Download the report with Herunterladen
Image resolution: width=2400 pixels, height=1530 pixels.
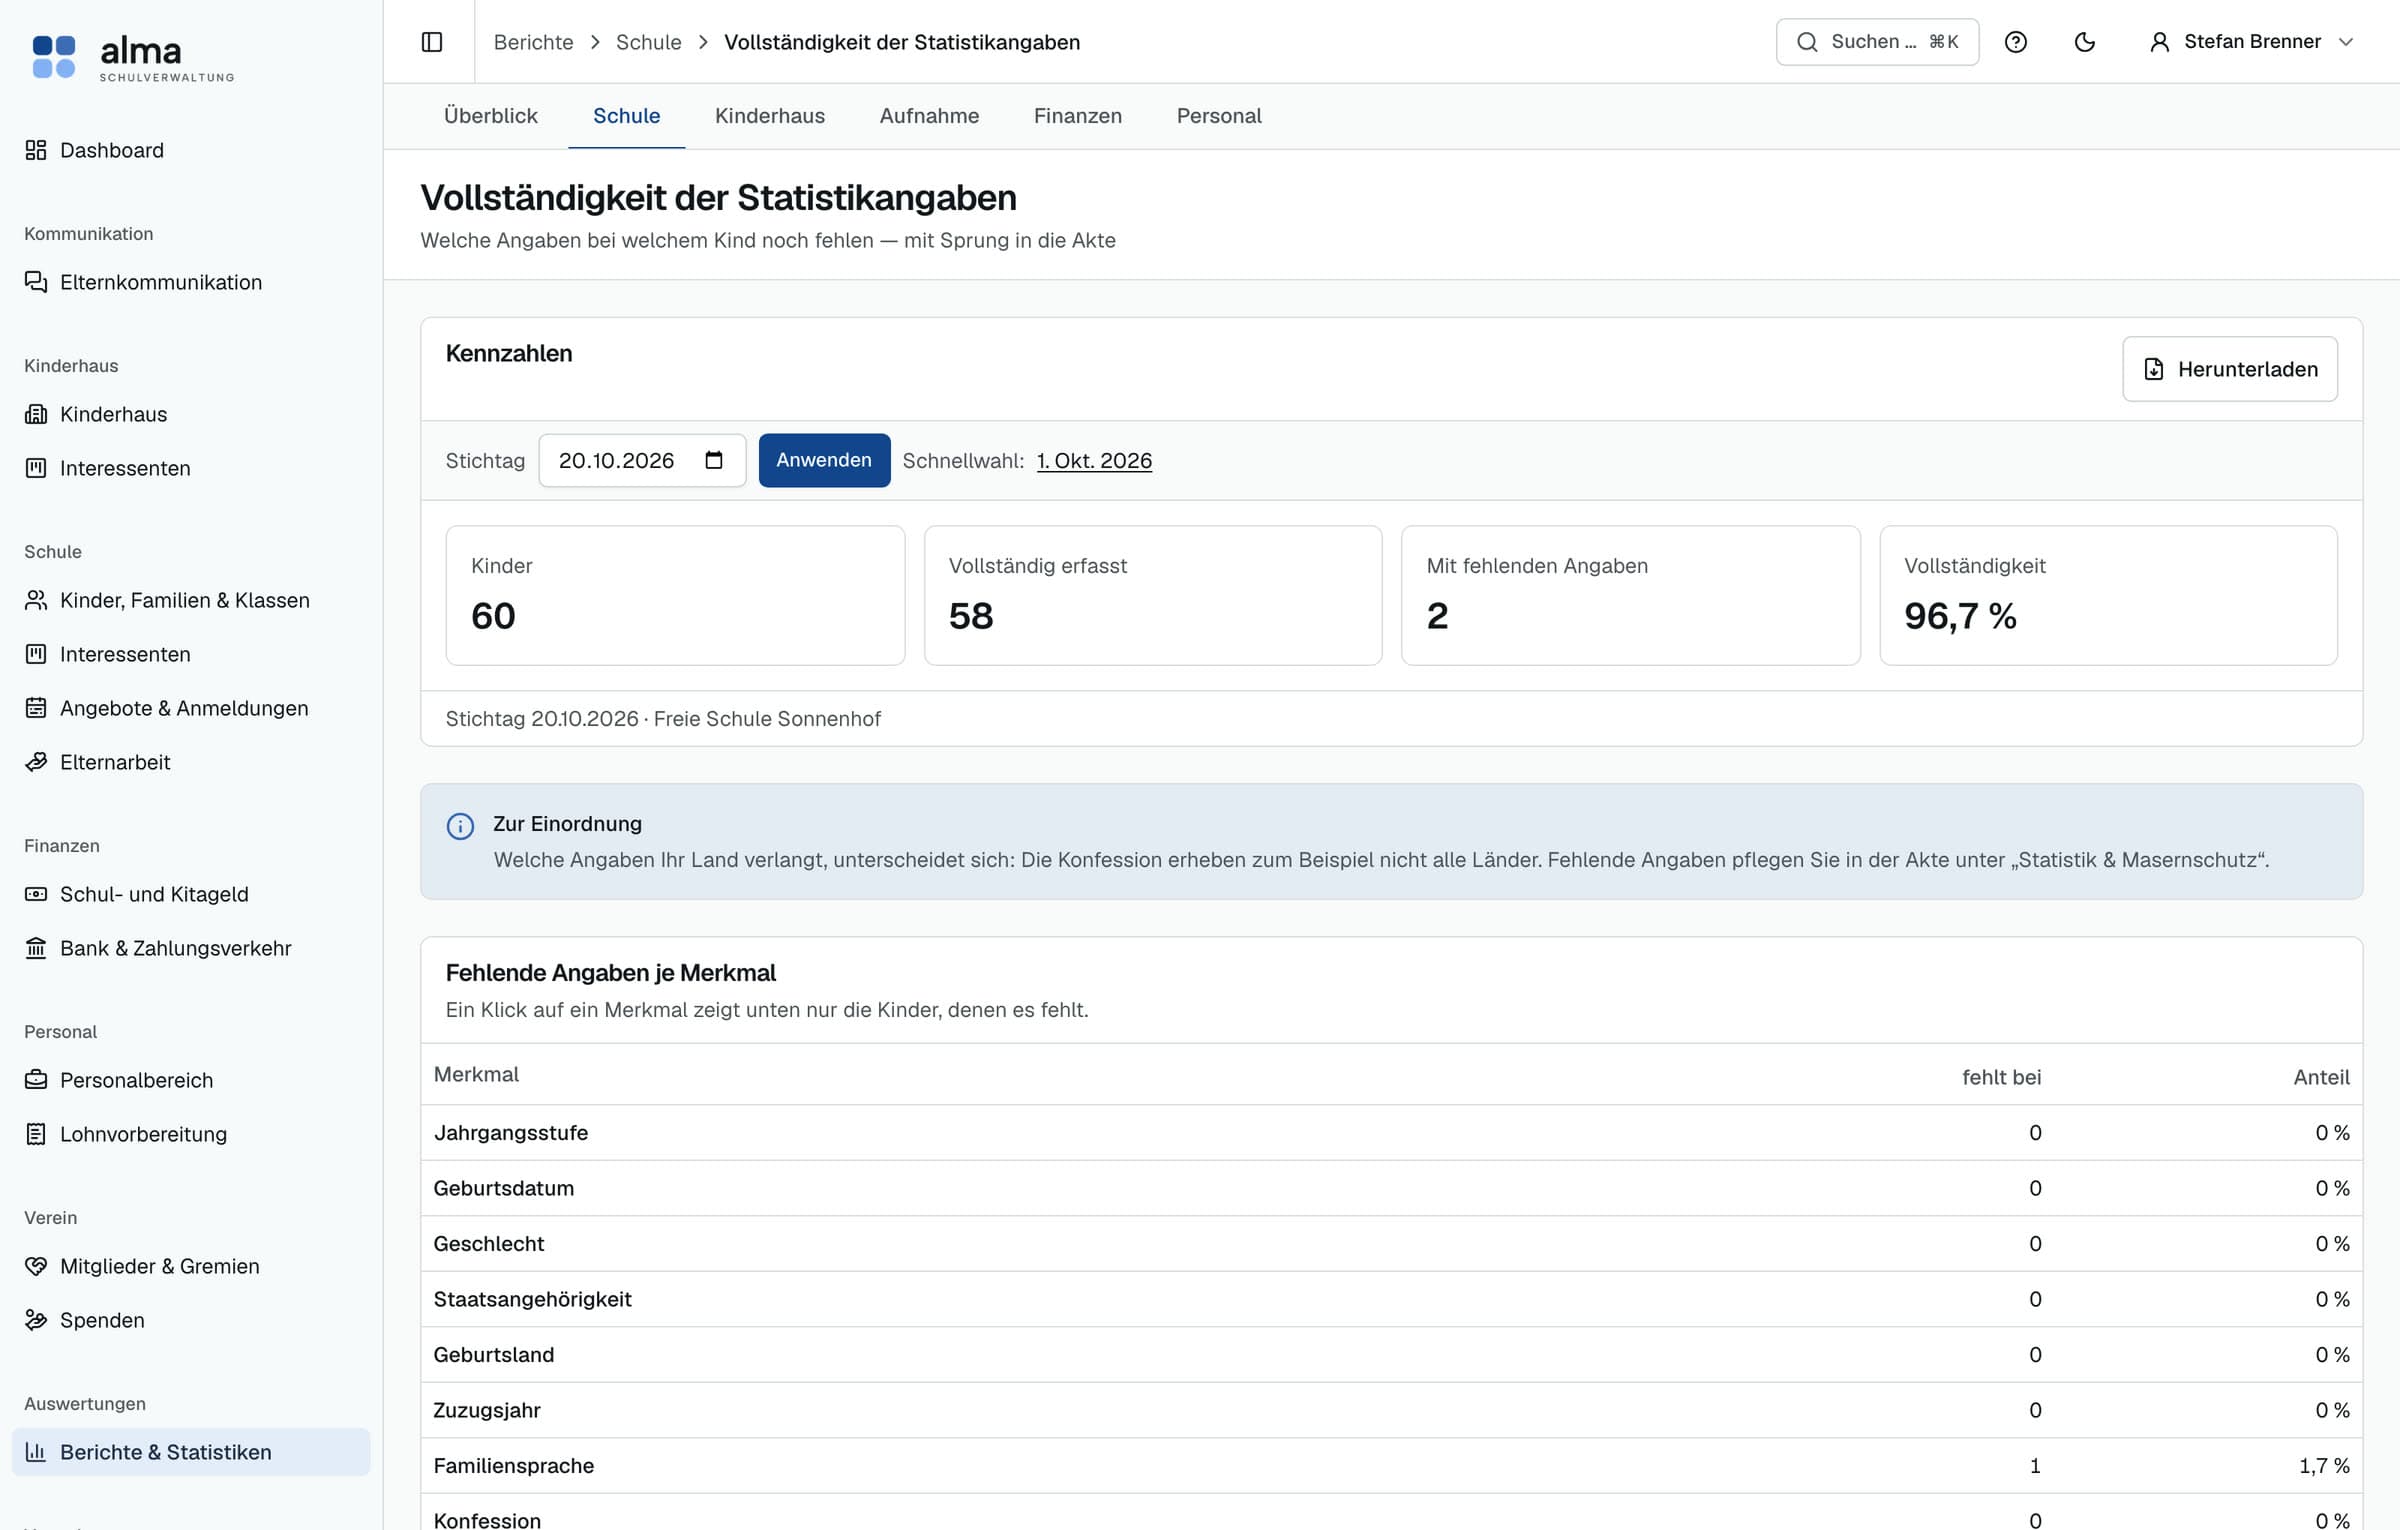pyautogui.click(x=2230, y=369)
